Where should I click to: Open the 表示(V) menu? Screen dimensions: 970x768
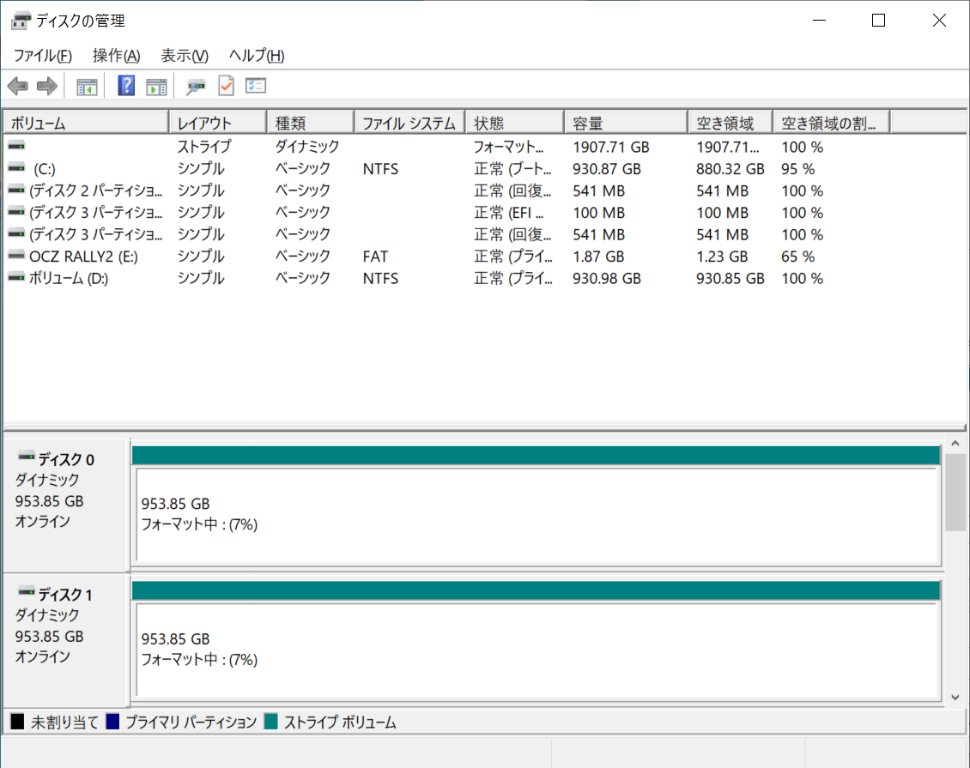(184, 56)
